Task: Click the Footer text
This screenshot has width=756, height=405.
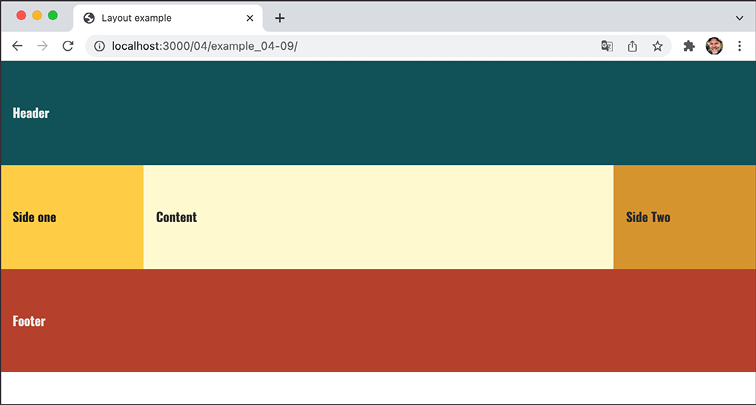Action: tap(29, 321)
